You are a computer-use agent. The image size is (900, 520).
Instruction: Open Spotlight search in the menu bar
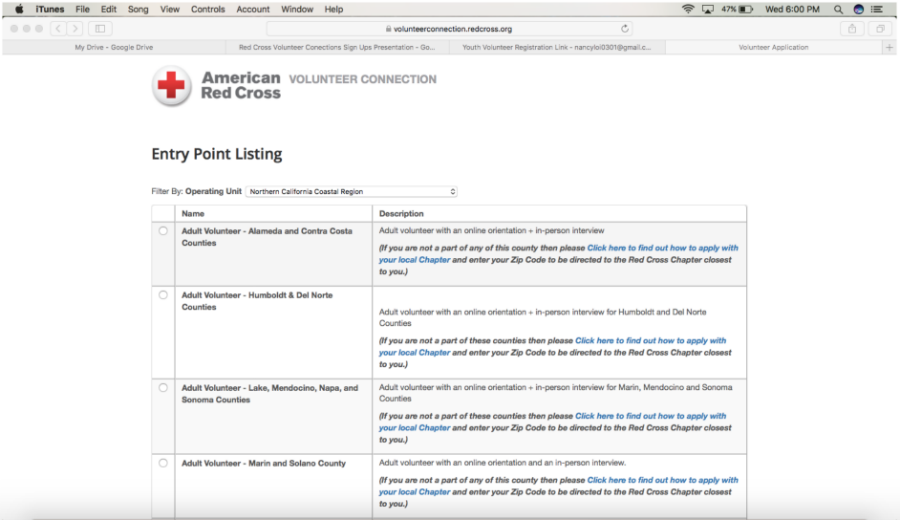838,9
